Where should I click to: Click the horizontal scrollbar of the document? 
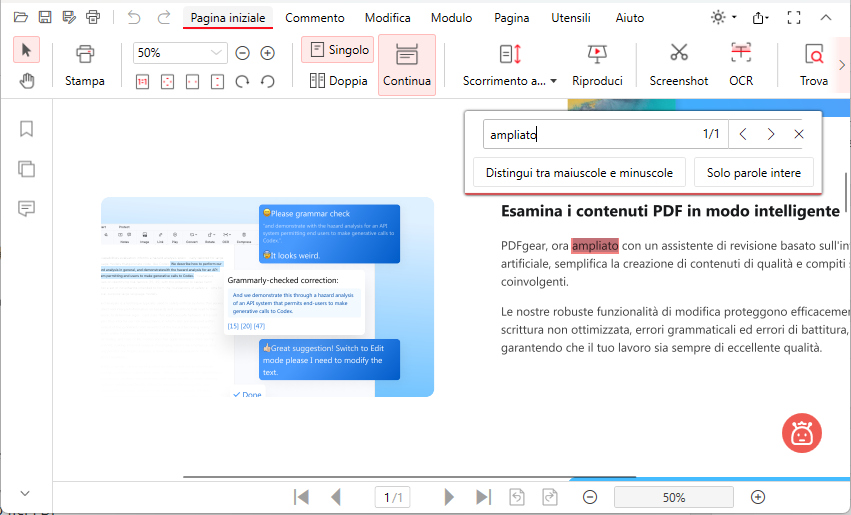pyautogui.click(x=409, y=477)
